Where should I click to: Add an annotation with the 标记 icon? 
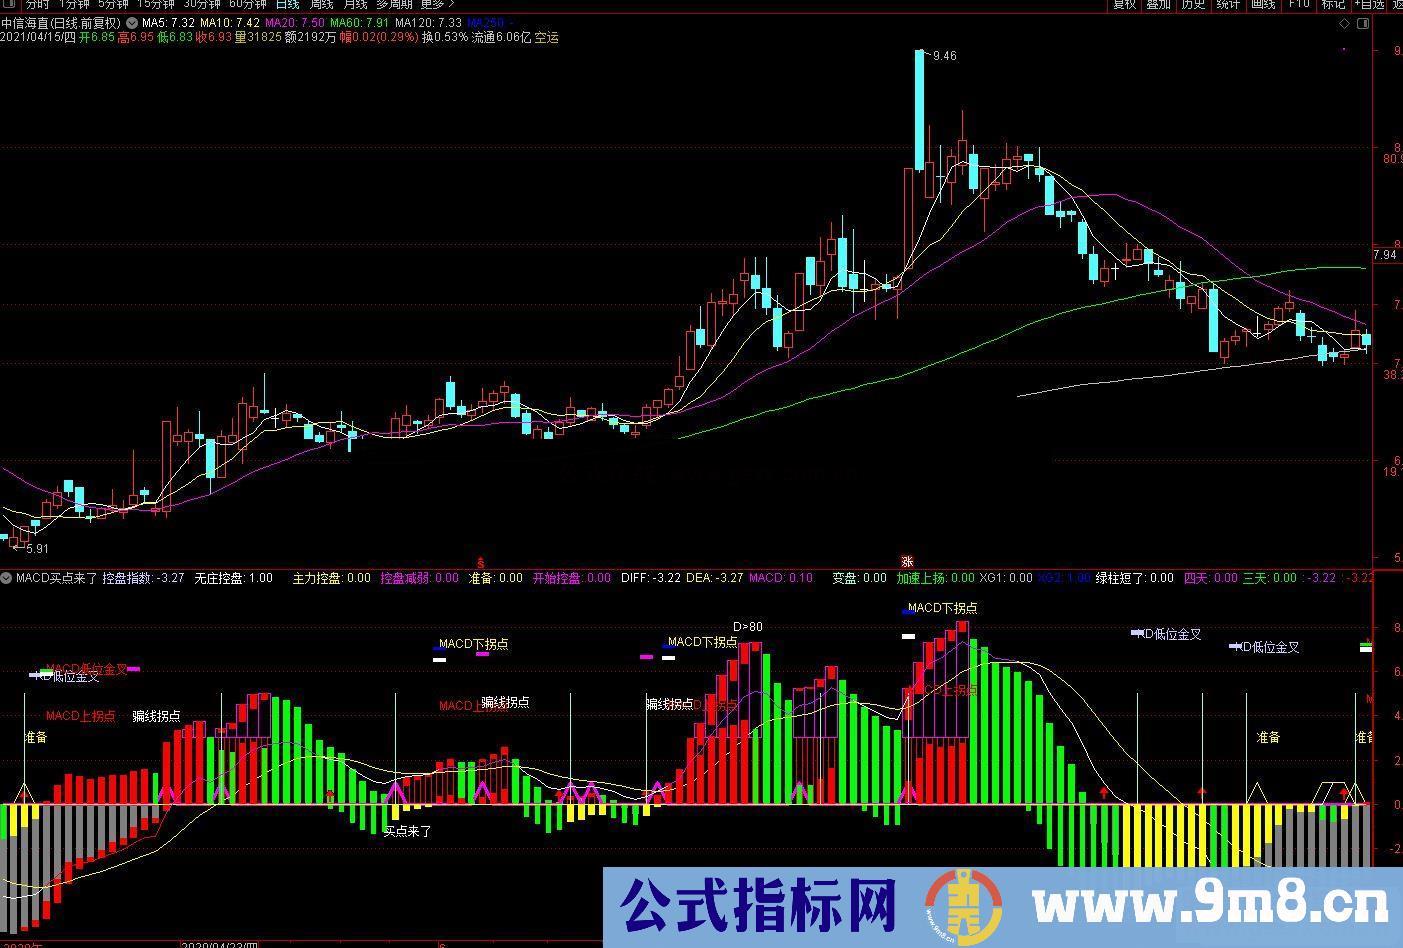(x=1336, y=6)
